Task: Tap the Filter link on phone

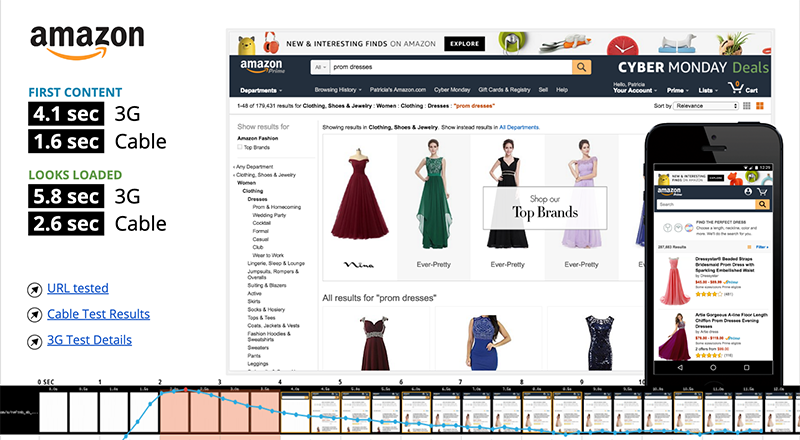Action: 762,247
